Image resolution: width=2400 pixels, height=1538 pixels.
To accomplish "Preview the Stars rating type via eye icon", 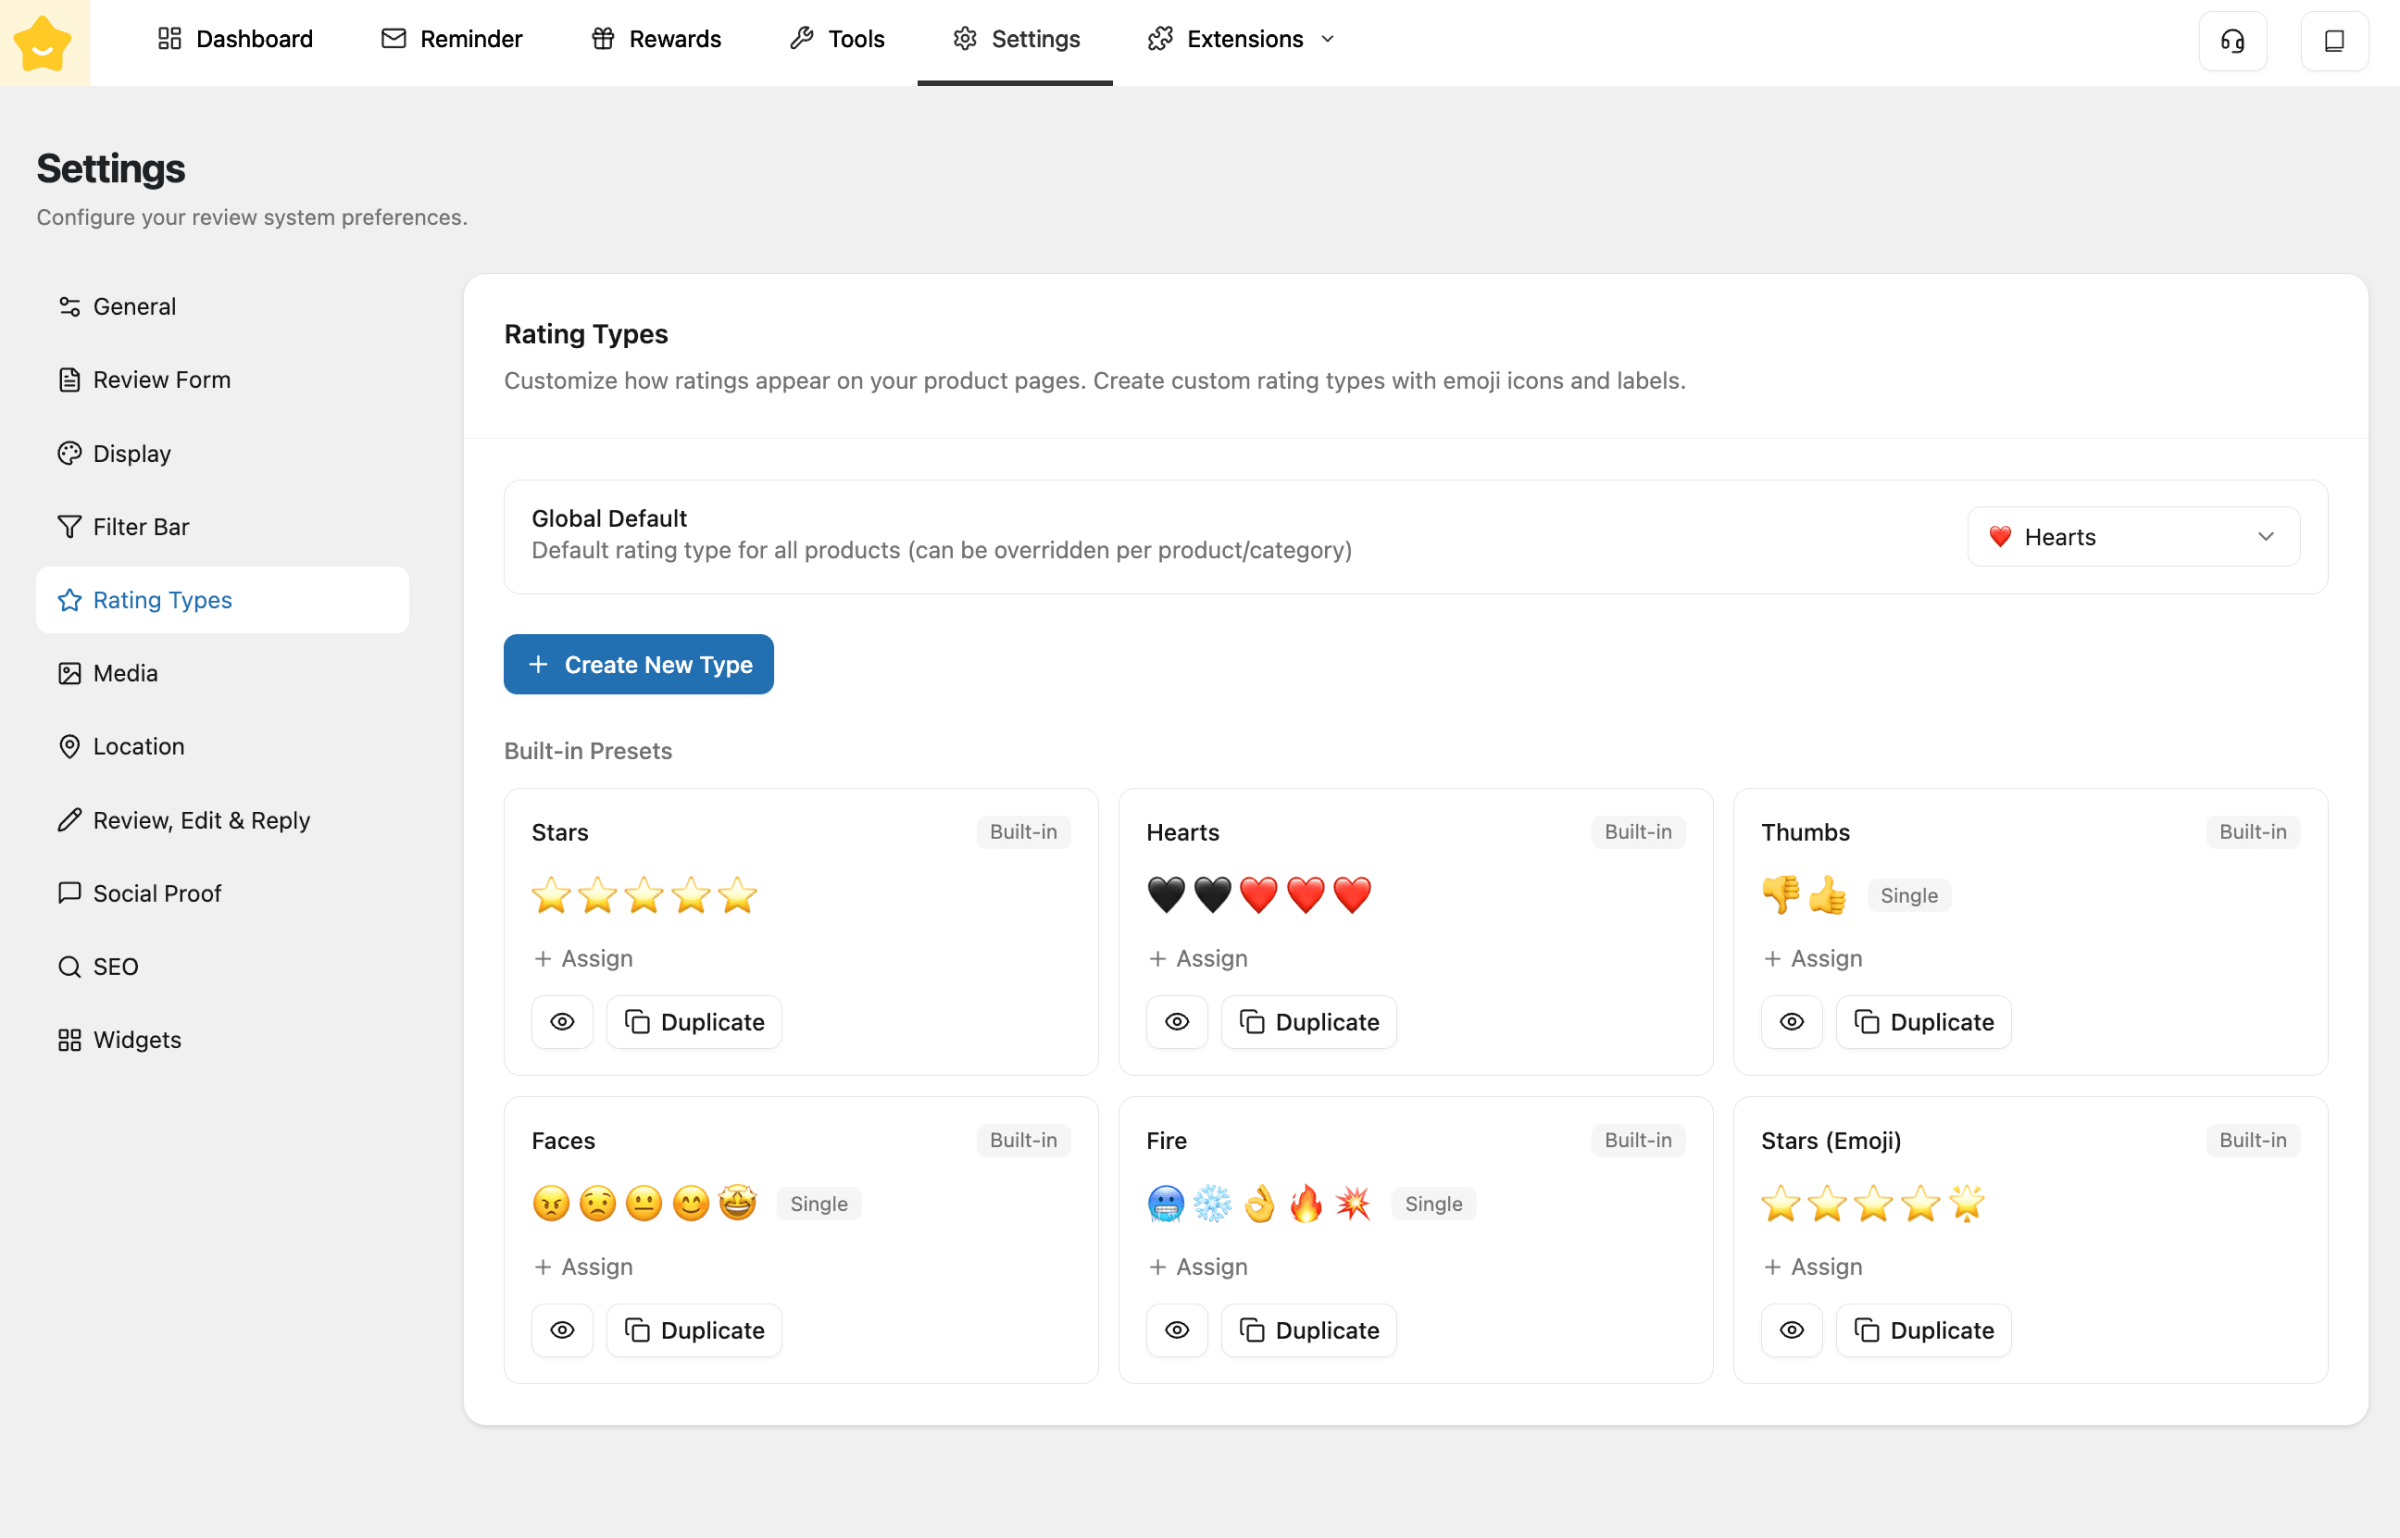I will click(562, 1022).
